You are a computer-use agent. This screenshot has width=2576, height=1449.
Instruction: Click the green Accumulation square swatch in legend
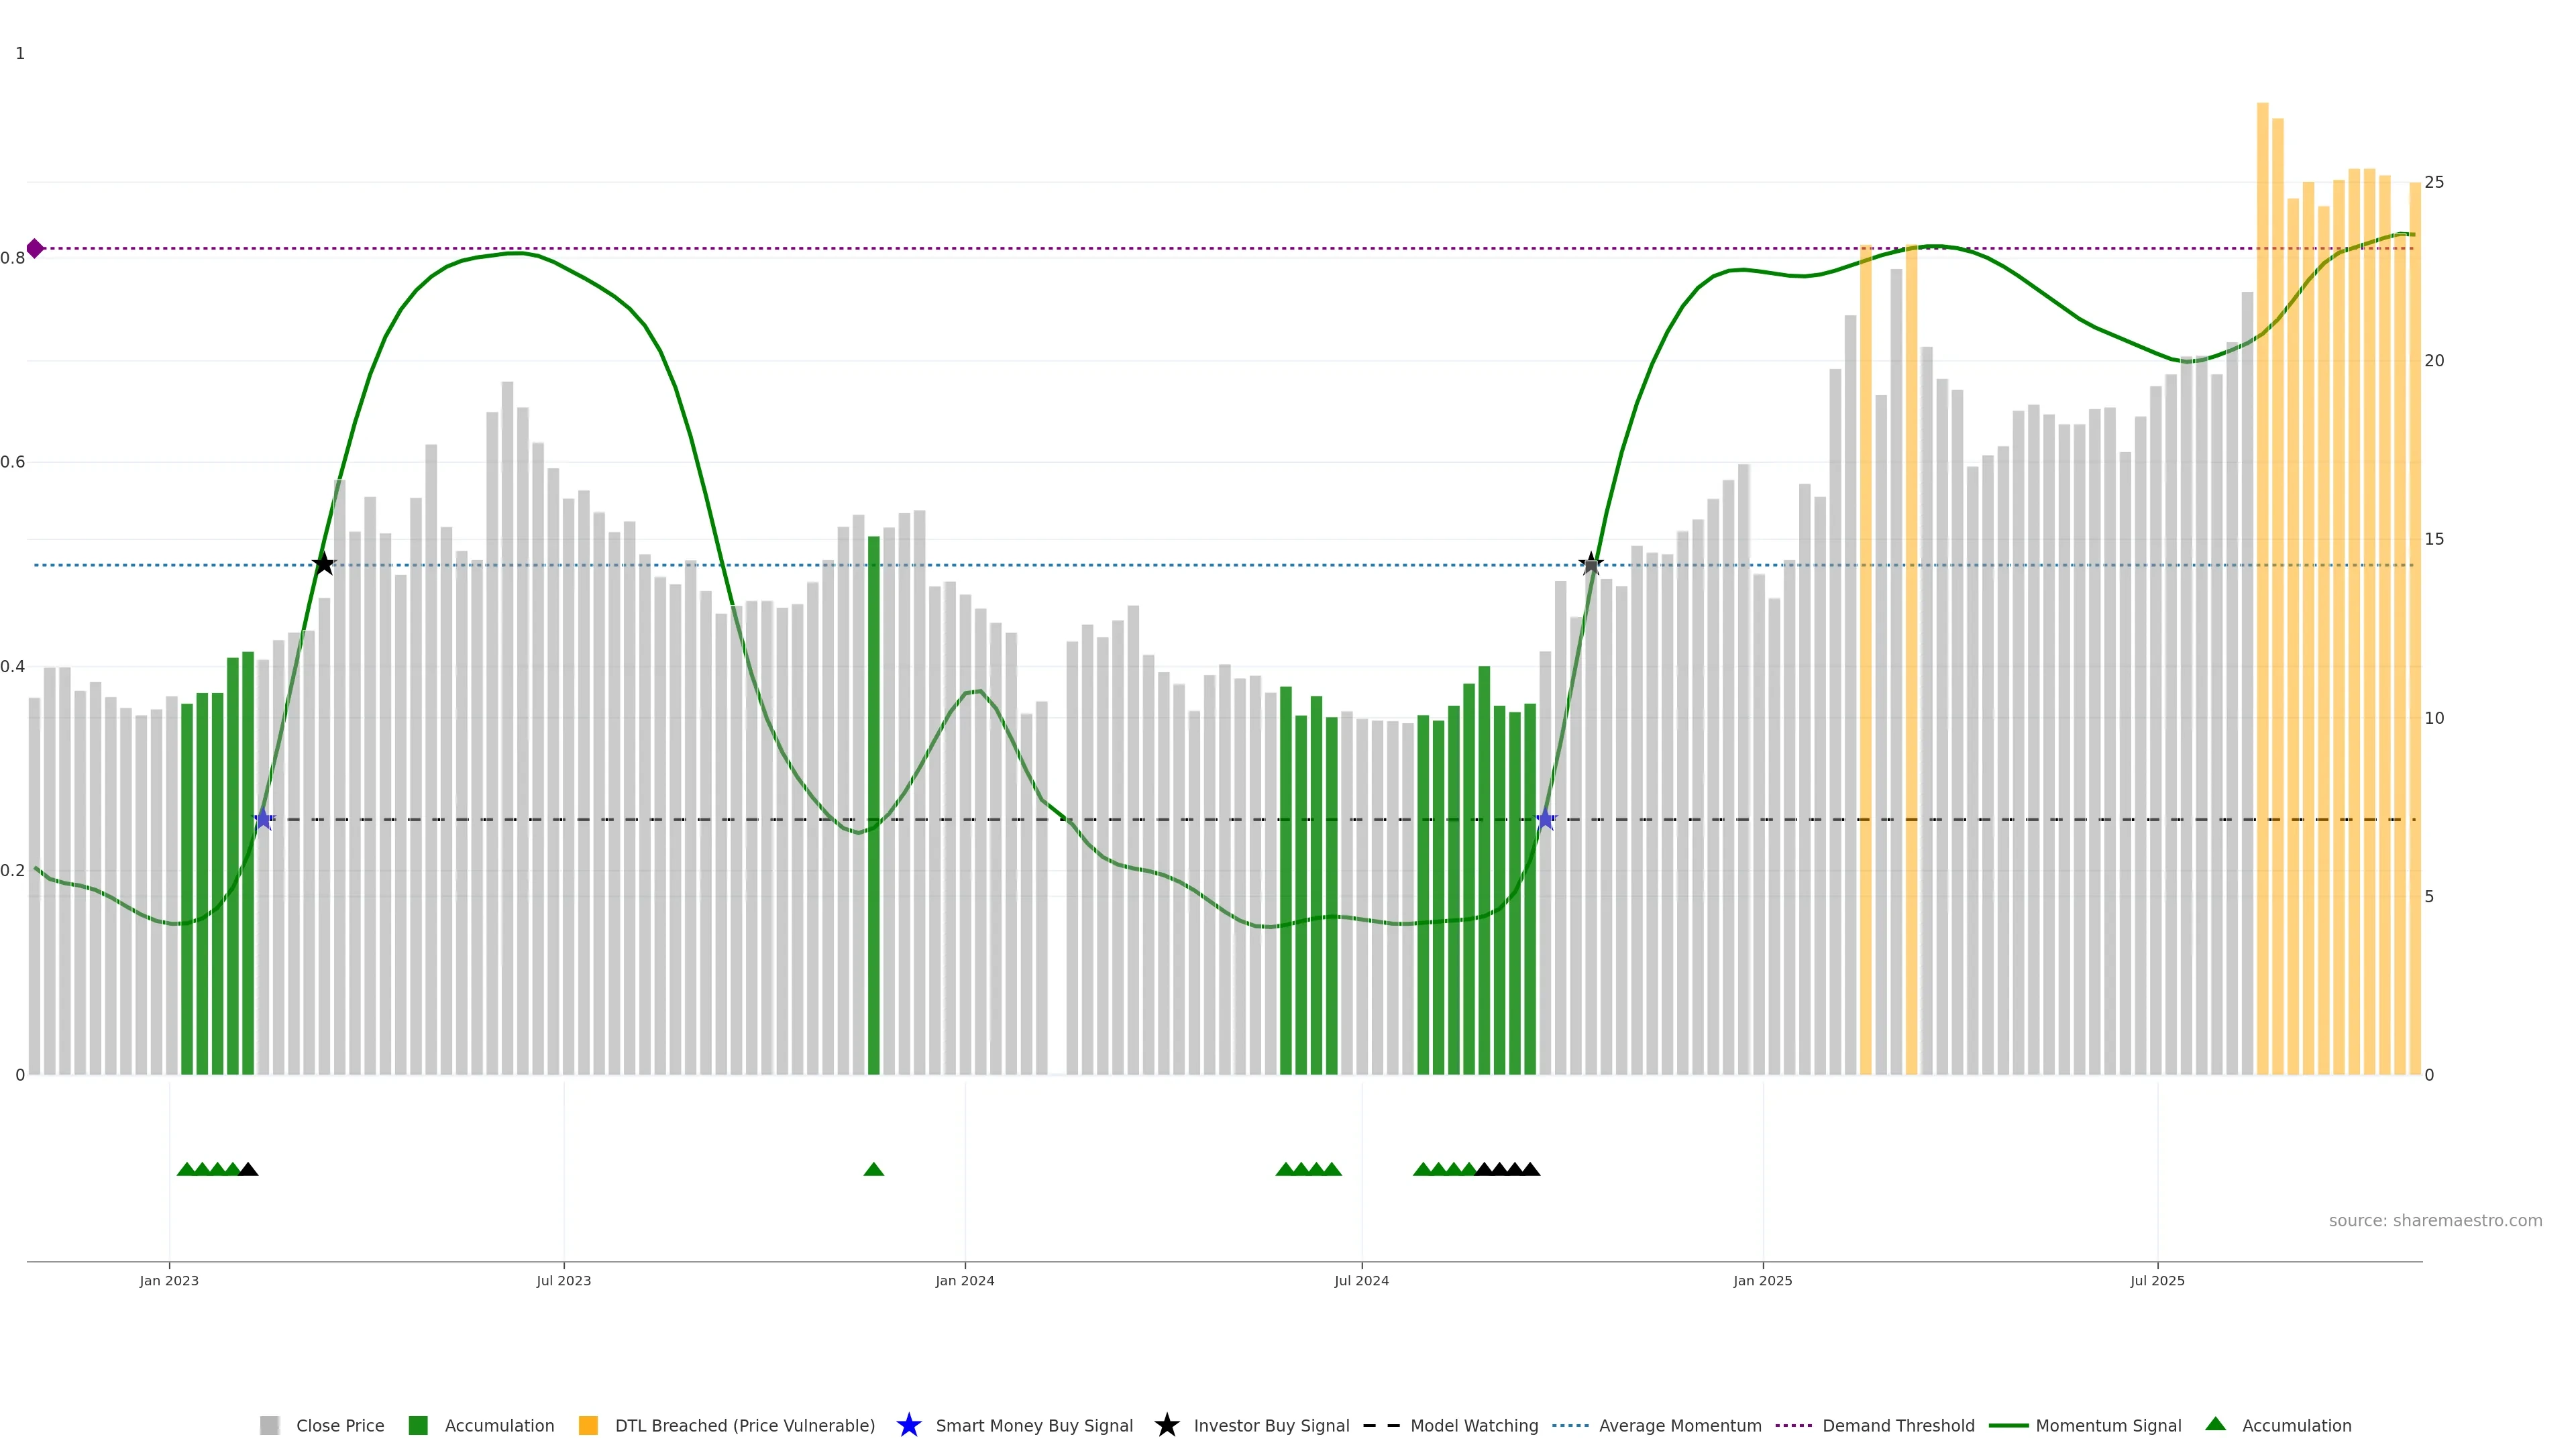418,1425
